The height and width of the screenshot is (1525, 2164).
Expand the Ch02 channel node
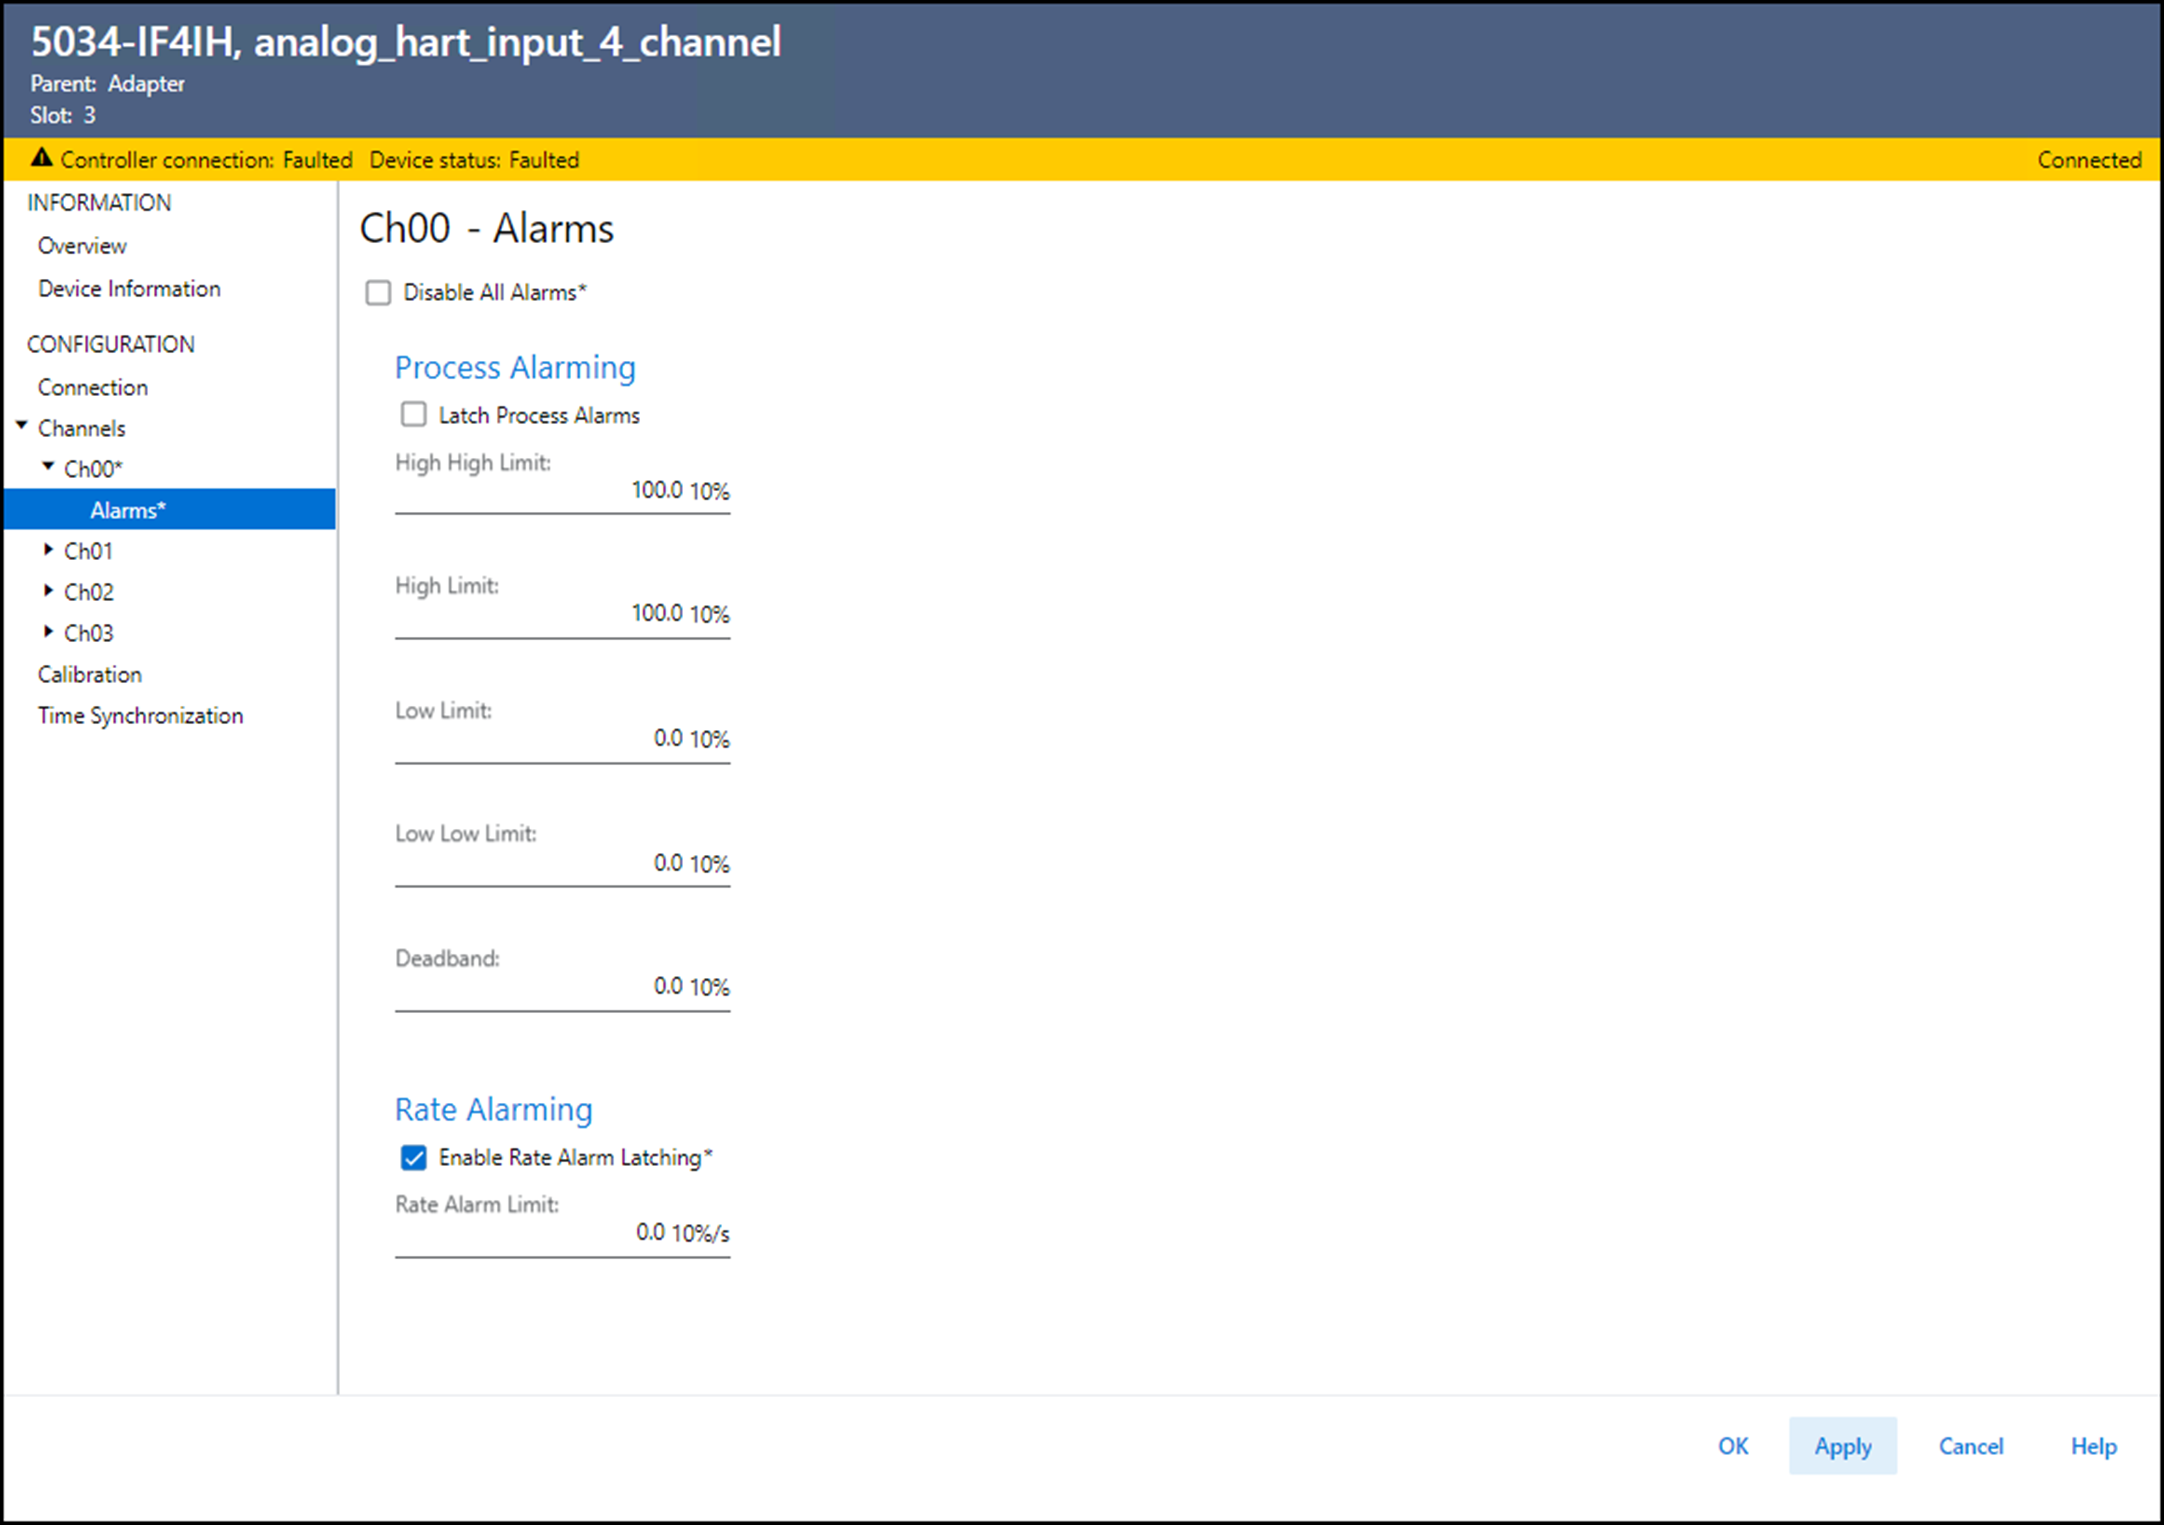pos(48,591)
